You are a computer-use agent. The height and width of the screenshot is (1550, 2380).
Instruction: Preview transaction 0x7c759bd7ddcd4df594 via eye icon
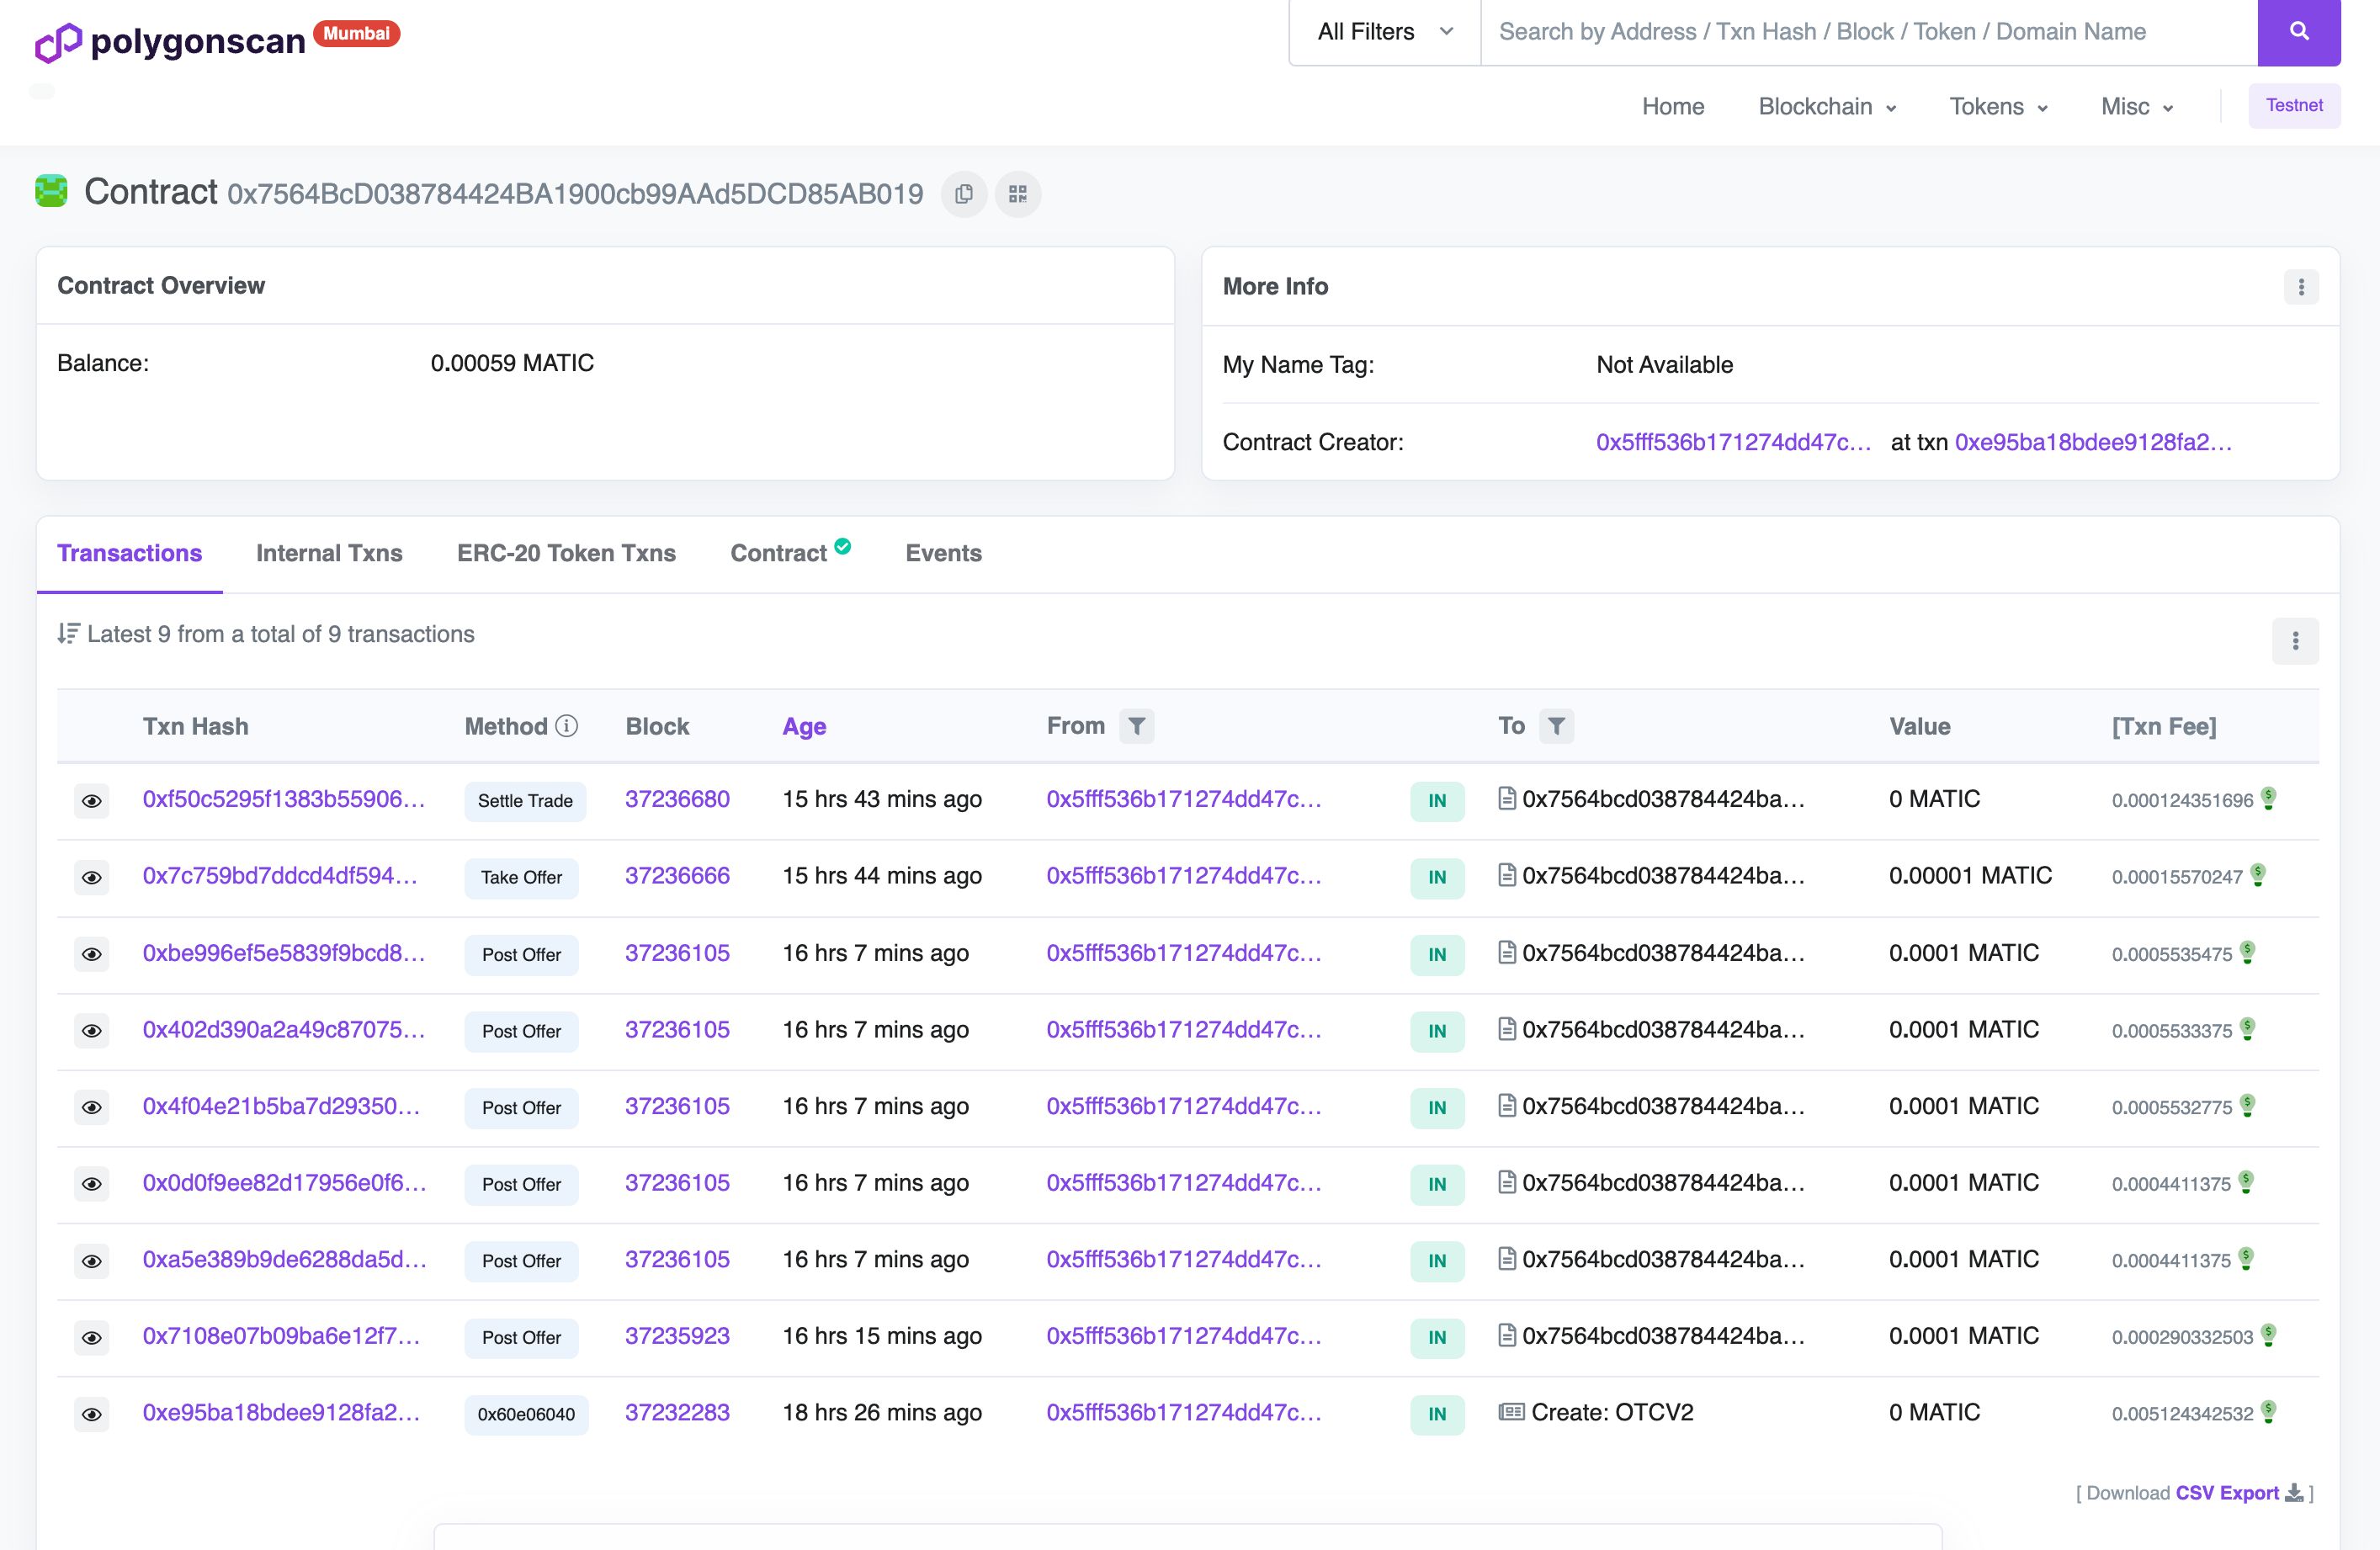pos(91,878)
